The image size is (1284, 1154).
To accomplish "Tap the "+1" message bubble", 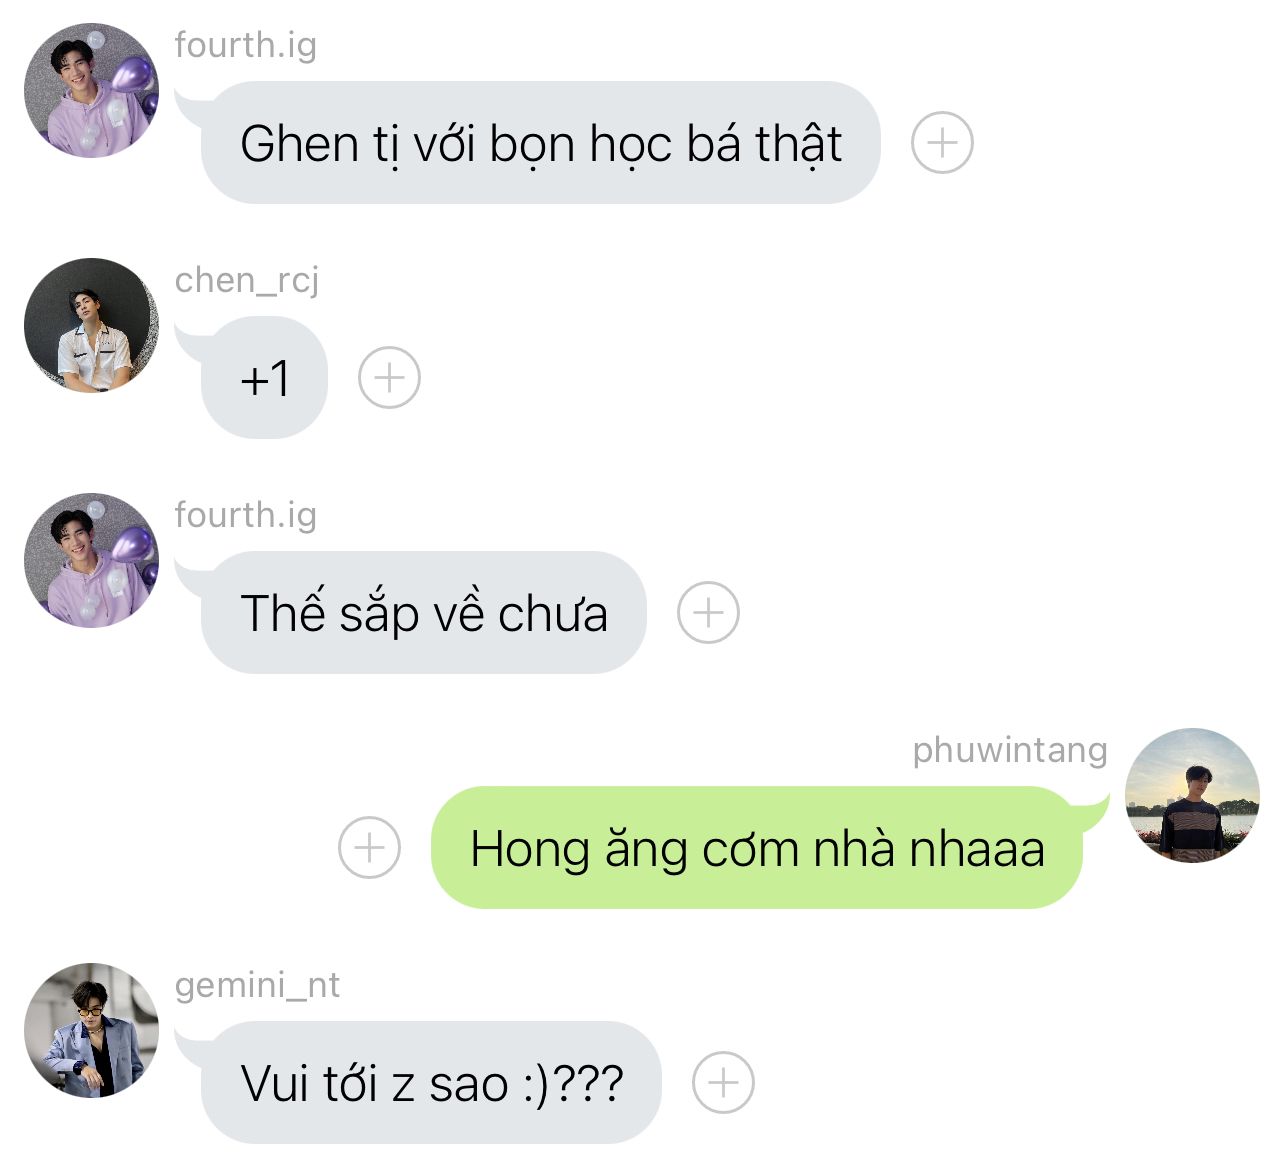I will [264, 378].
